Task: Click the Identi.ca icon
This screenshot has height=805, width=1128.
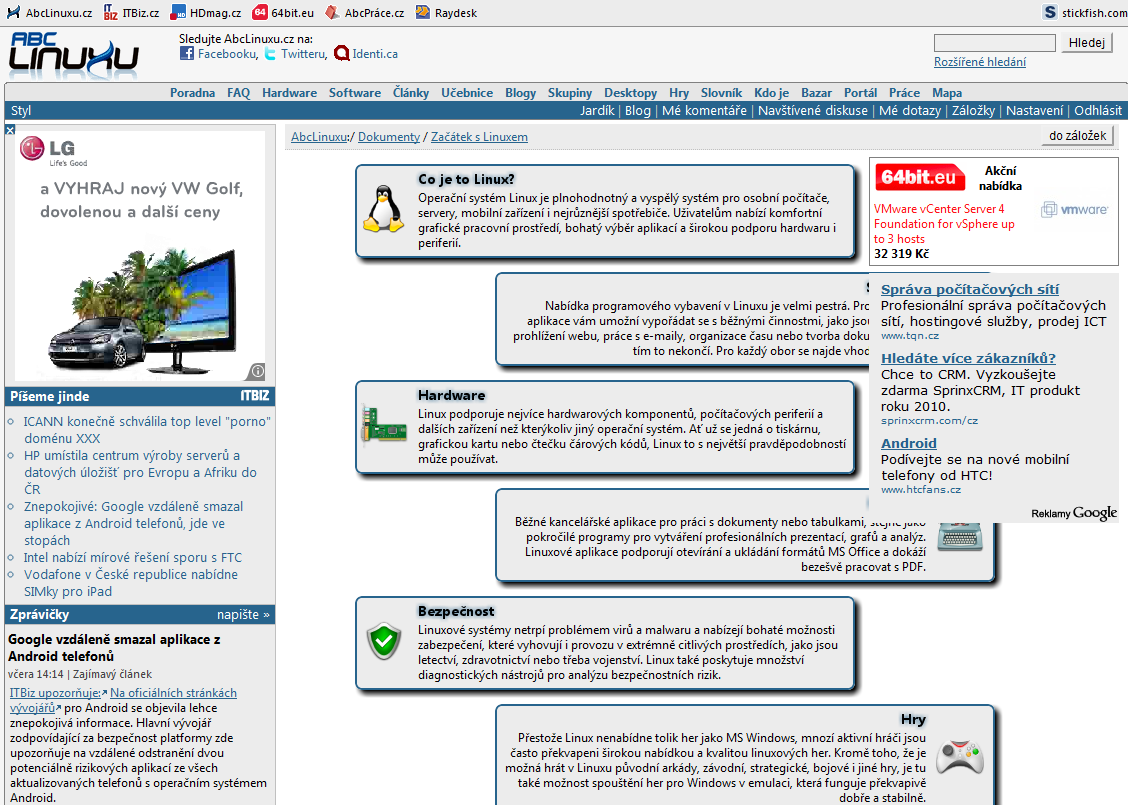Action: pyautogui.click(x=342, y=53)
